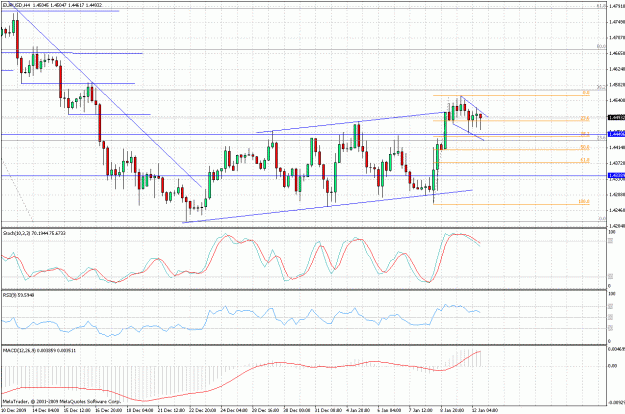Click the '10 Dec 2009' date label

pyautogui.click(x=14, y=410)
